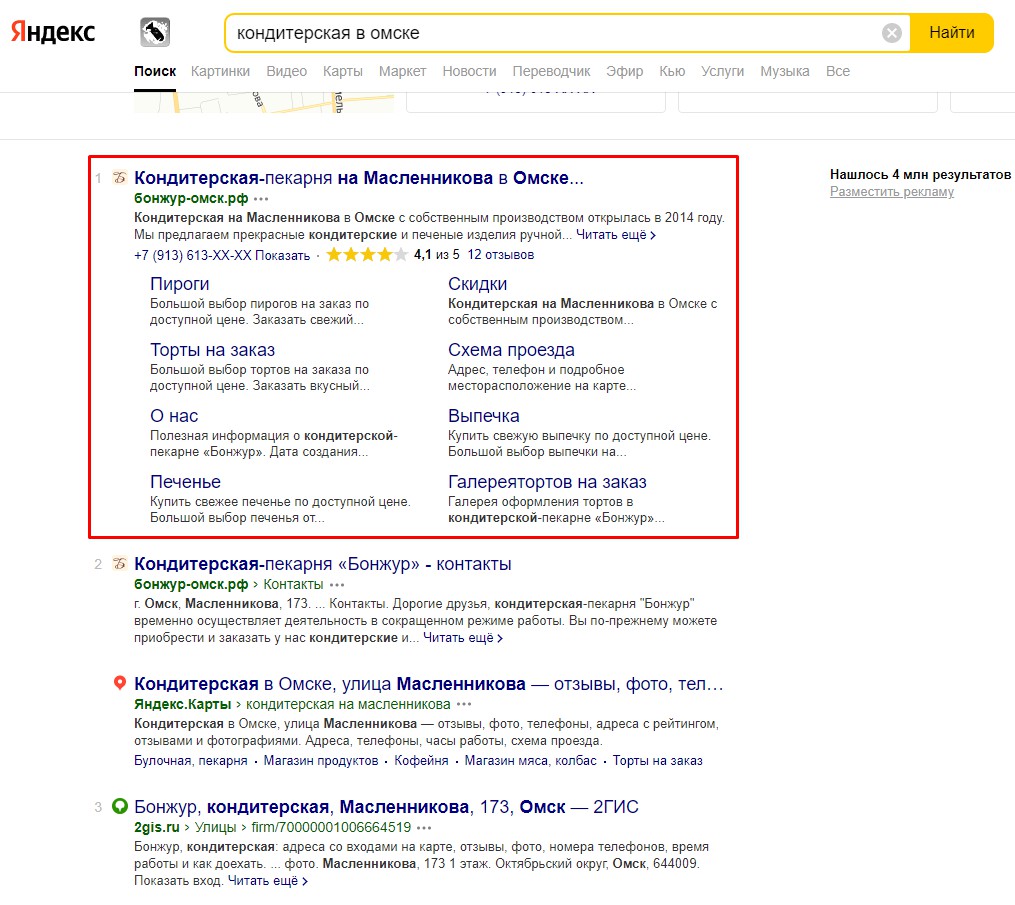Open Бонжур, кондитерская, Масленникова, 173 2ГИС result

click(x=386, y=807)
